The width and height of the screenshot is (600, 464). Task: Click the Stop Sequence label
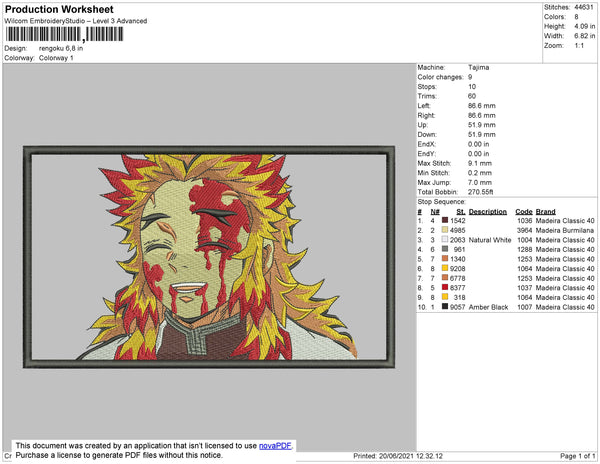[x=442, y=202]
